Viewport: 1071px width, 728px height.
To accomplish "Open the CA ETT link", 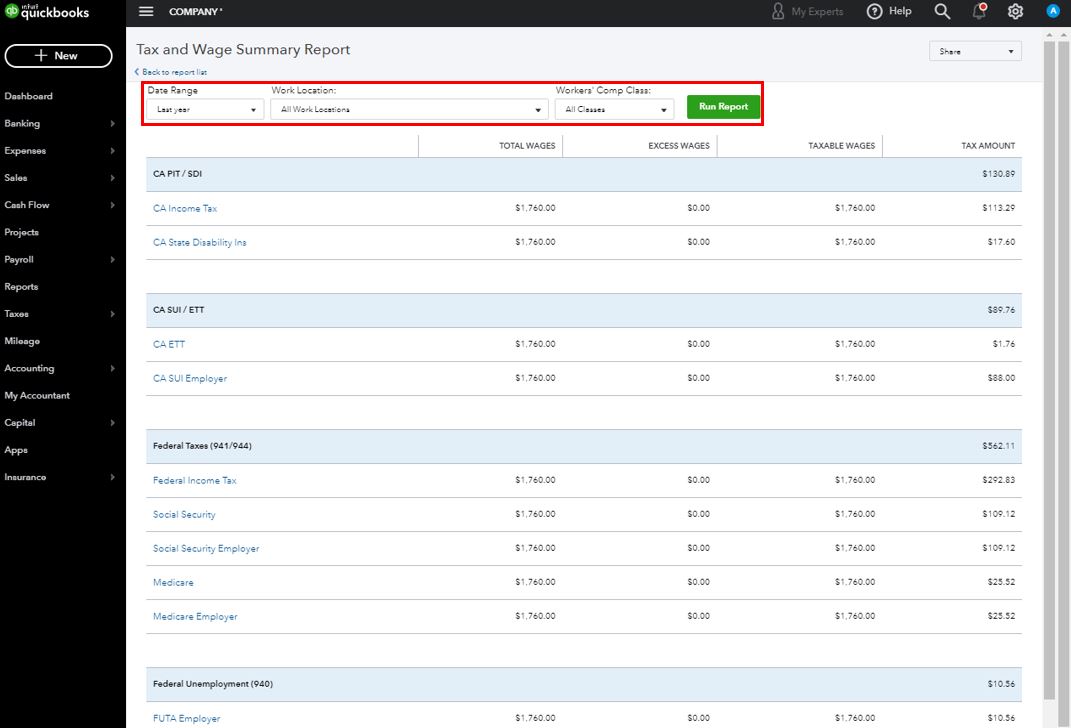I will click(169, 344).
